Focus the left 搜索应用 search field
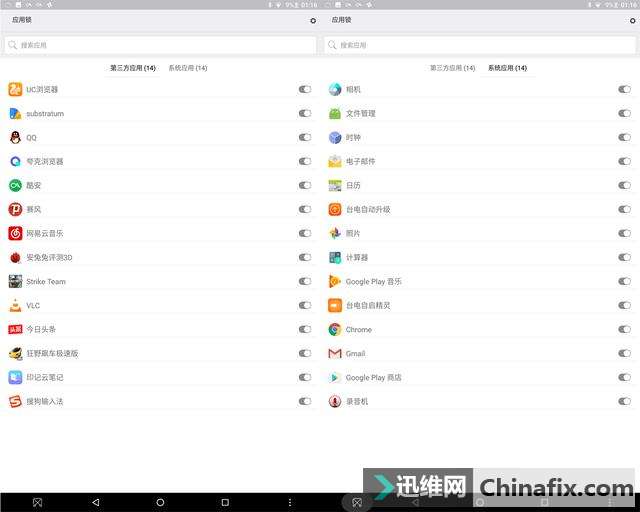The height and width of the screenshot is (512, 640). point(160,45)
